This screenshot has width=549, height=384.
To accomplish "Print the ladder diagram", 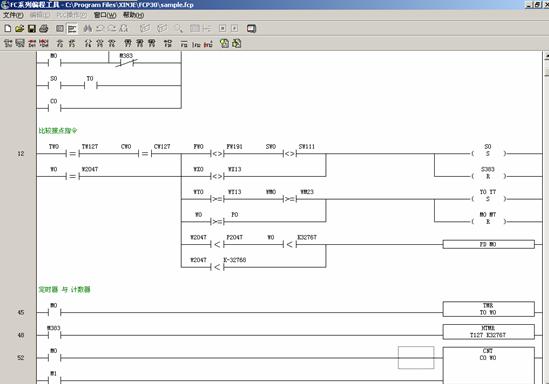I will tap(44, 29).
